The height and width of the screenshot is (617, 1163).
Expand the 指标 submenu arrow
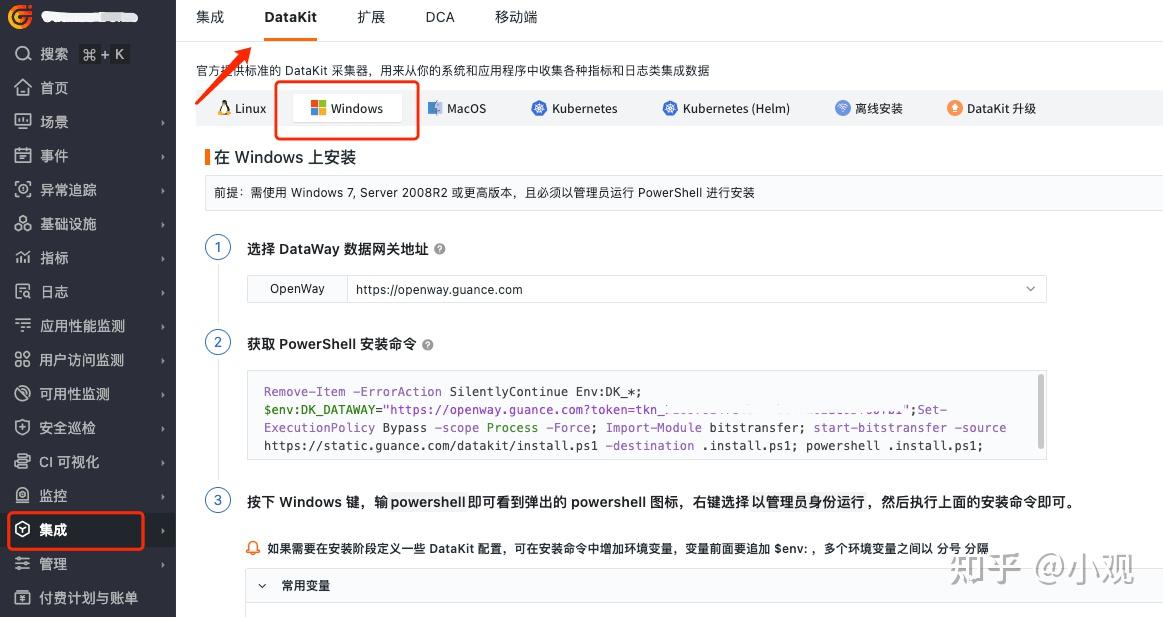(163, 259)
